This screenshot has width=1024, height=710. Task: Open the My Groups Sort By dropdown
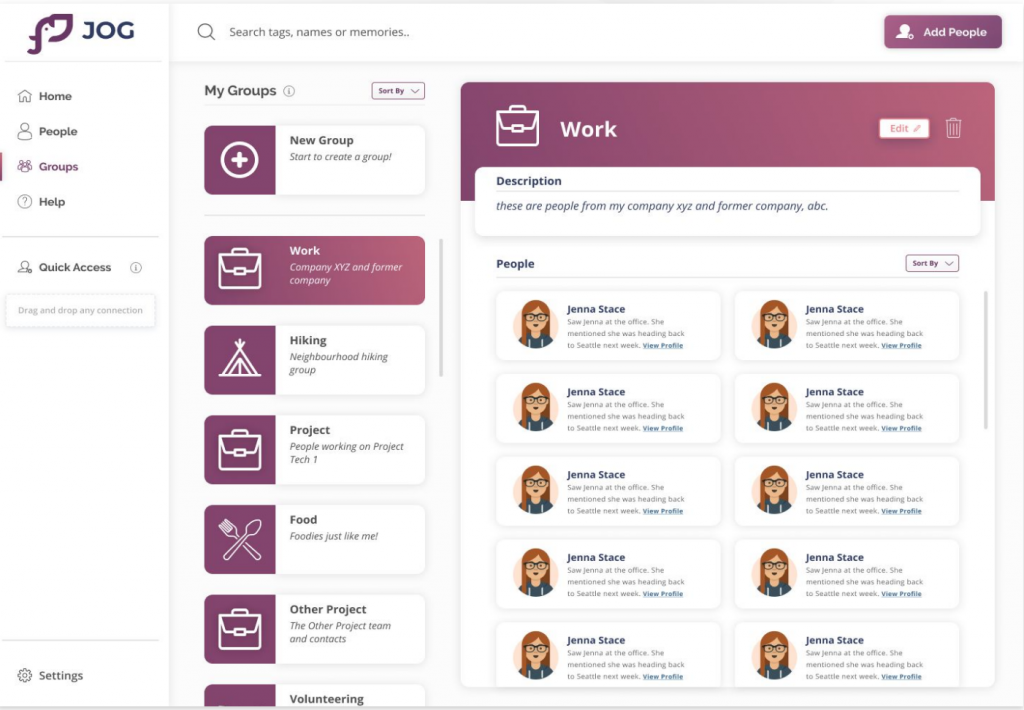click(x=398, y=91)
